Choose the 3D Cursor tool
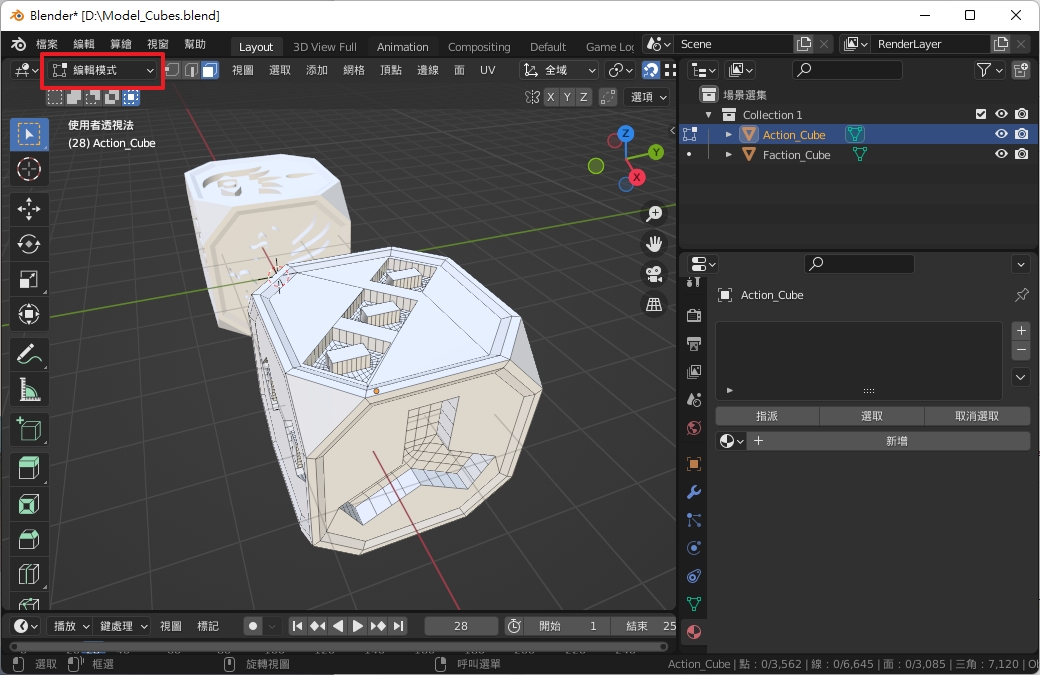Viewport: 1040px width, 675px height. pos(29,170)
